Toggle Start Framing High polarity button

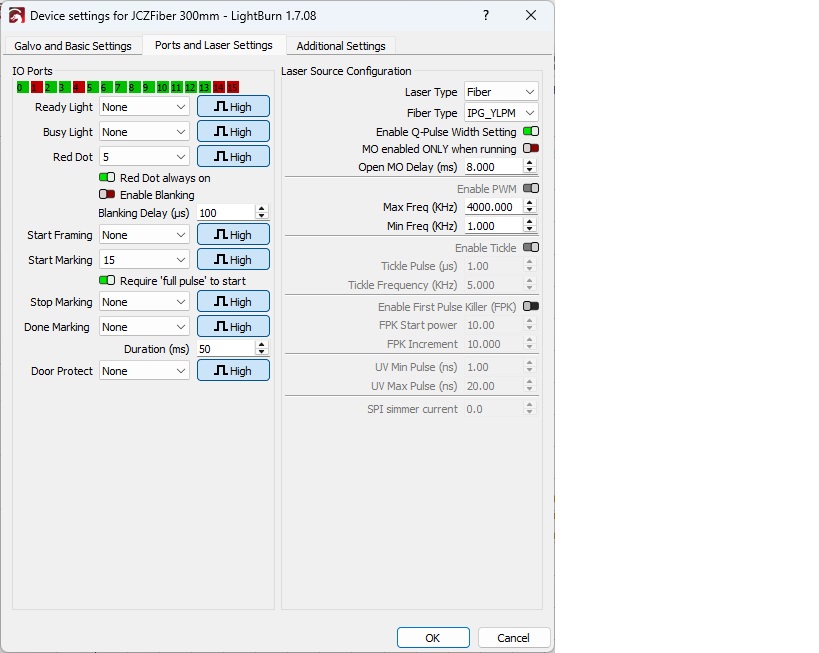(x=233, y=235)
